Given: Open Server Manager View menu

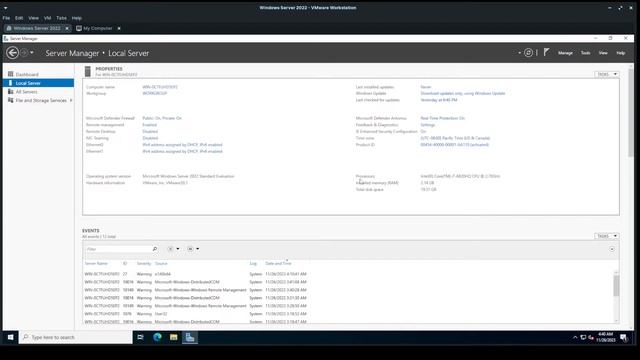Looking at the screenshot, I should point(603,53).
